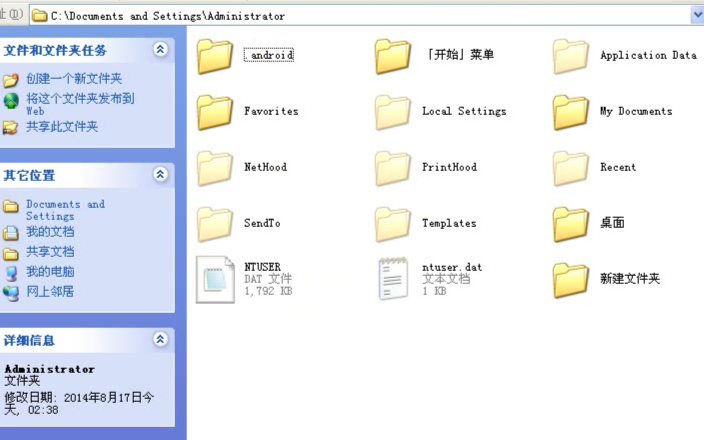Click the 我的电脑 computer icon
The image size is (704, 440).
point(11,273)
